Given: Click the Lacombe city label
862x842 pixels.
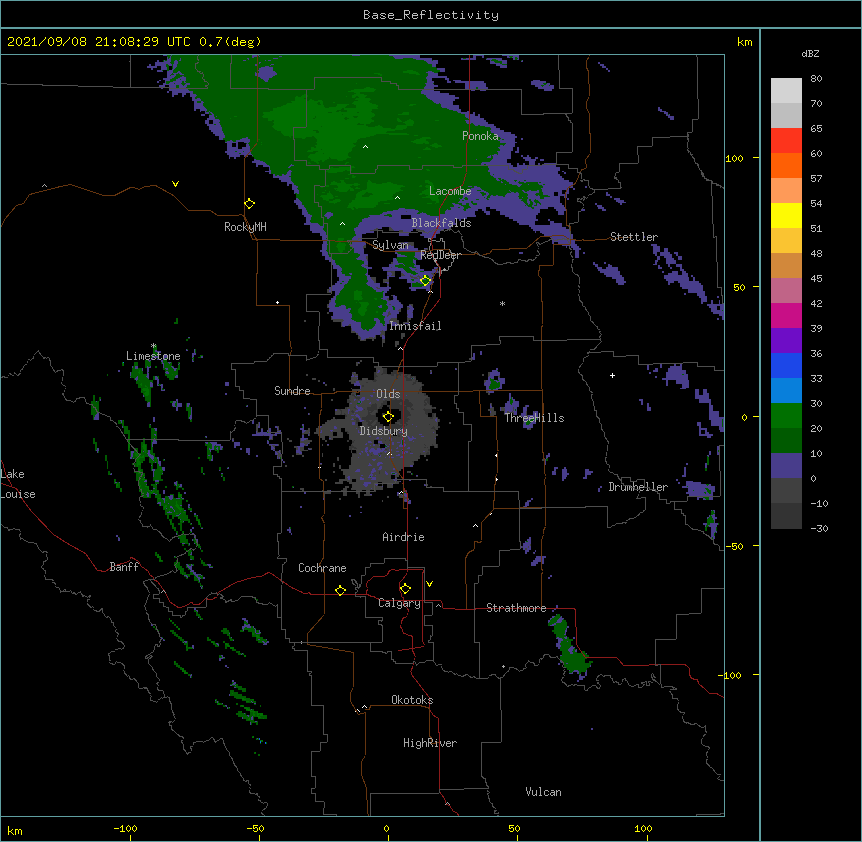Looking at the screenshot, I should click(x=450, y=191).
